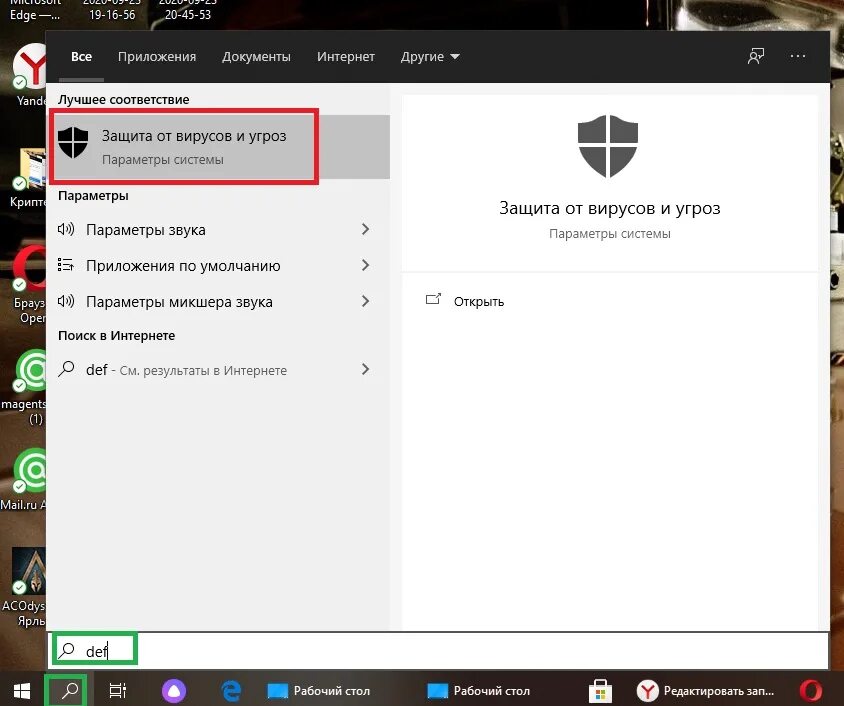Expand Параметры звука chevron arrow

pos(365,229)
